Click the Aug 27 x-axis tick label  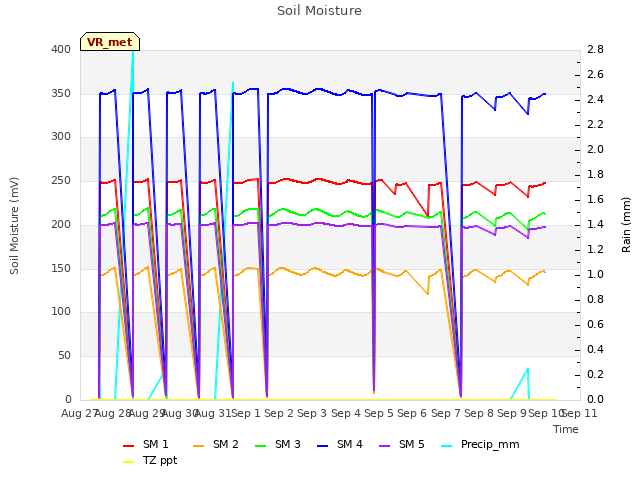[x=79, y=413]
